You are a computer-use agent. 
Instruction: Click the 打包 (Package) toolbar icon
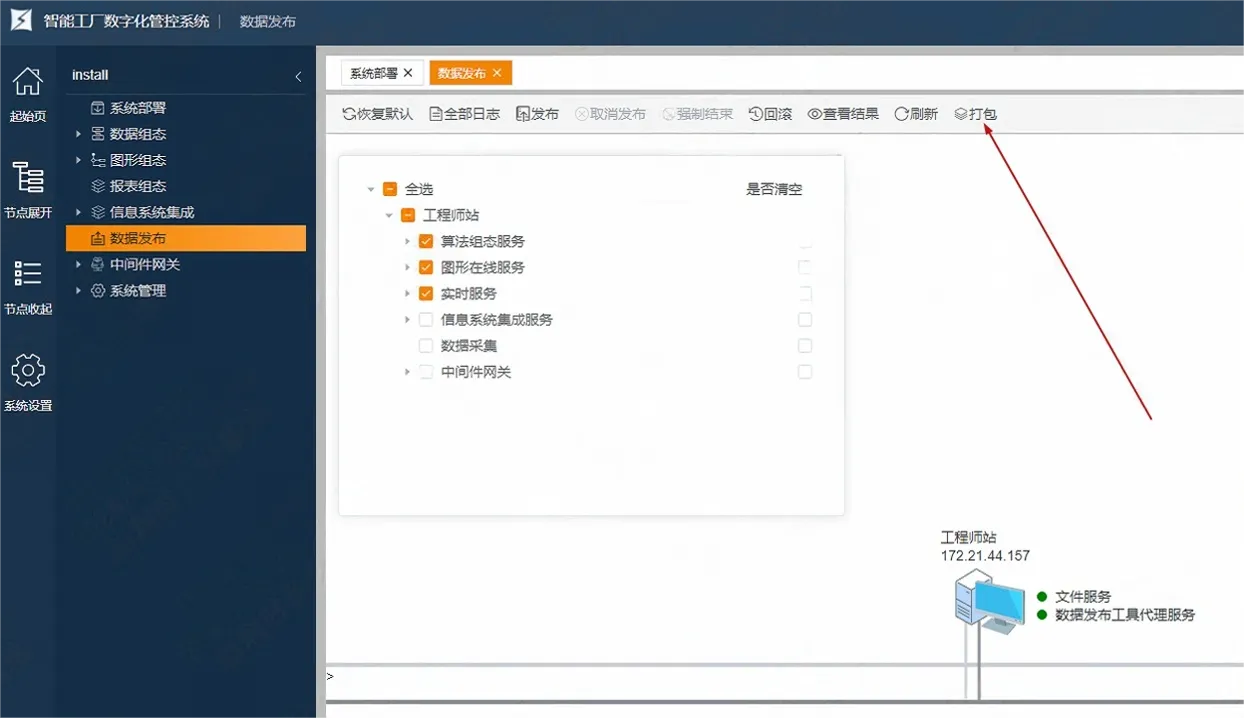coord(975,113)
